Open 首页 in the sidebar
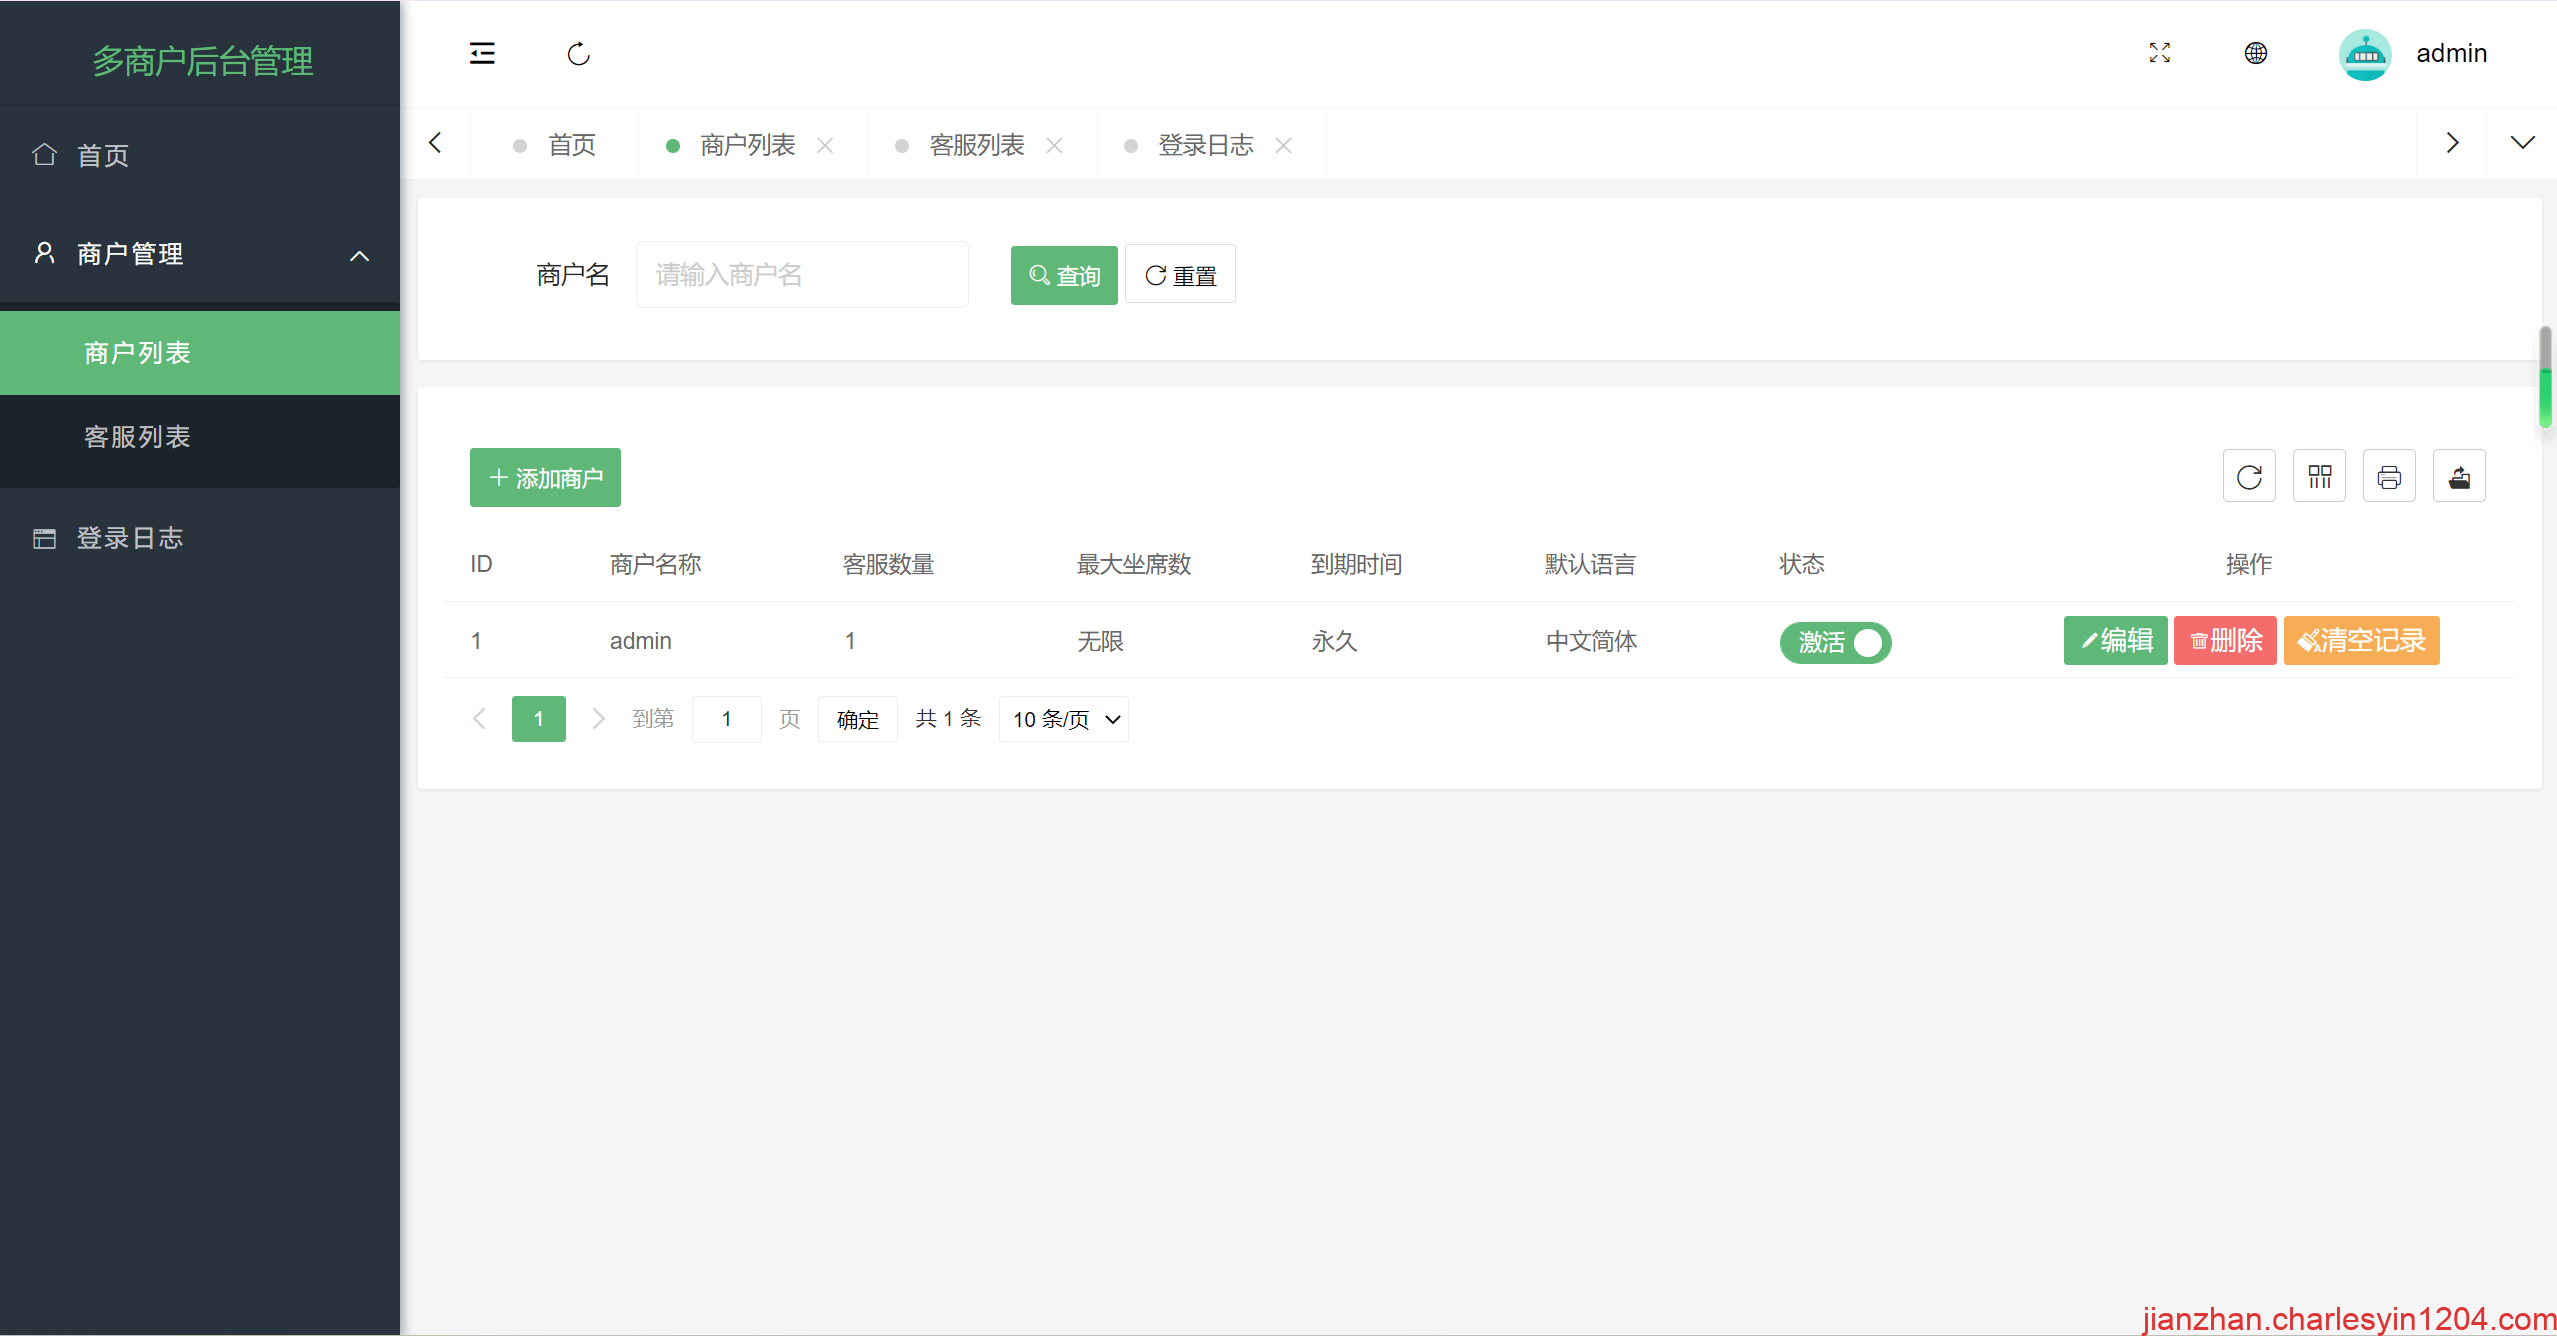Screen dimensions: 2557x1336 (200, 155)
